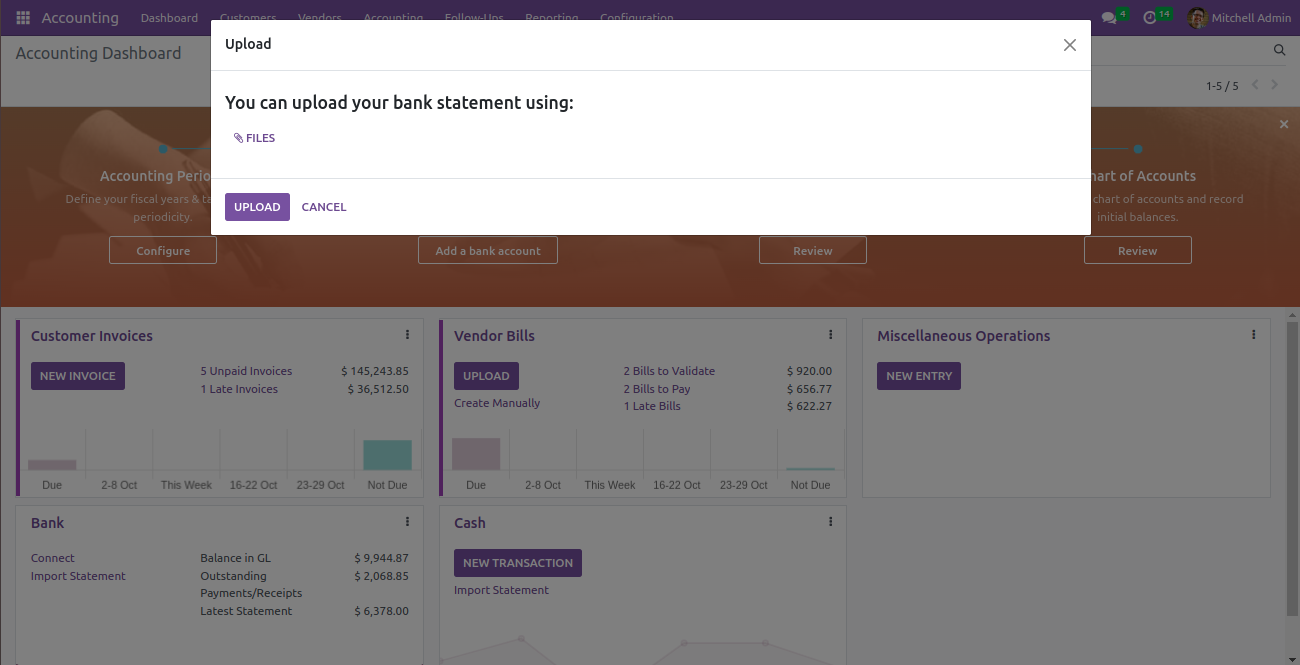
Task: Close the Upload dialog with X
Action: [x=1069, y=45]
